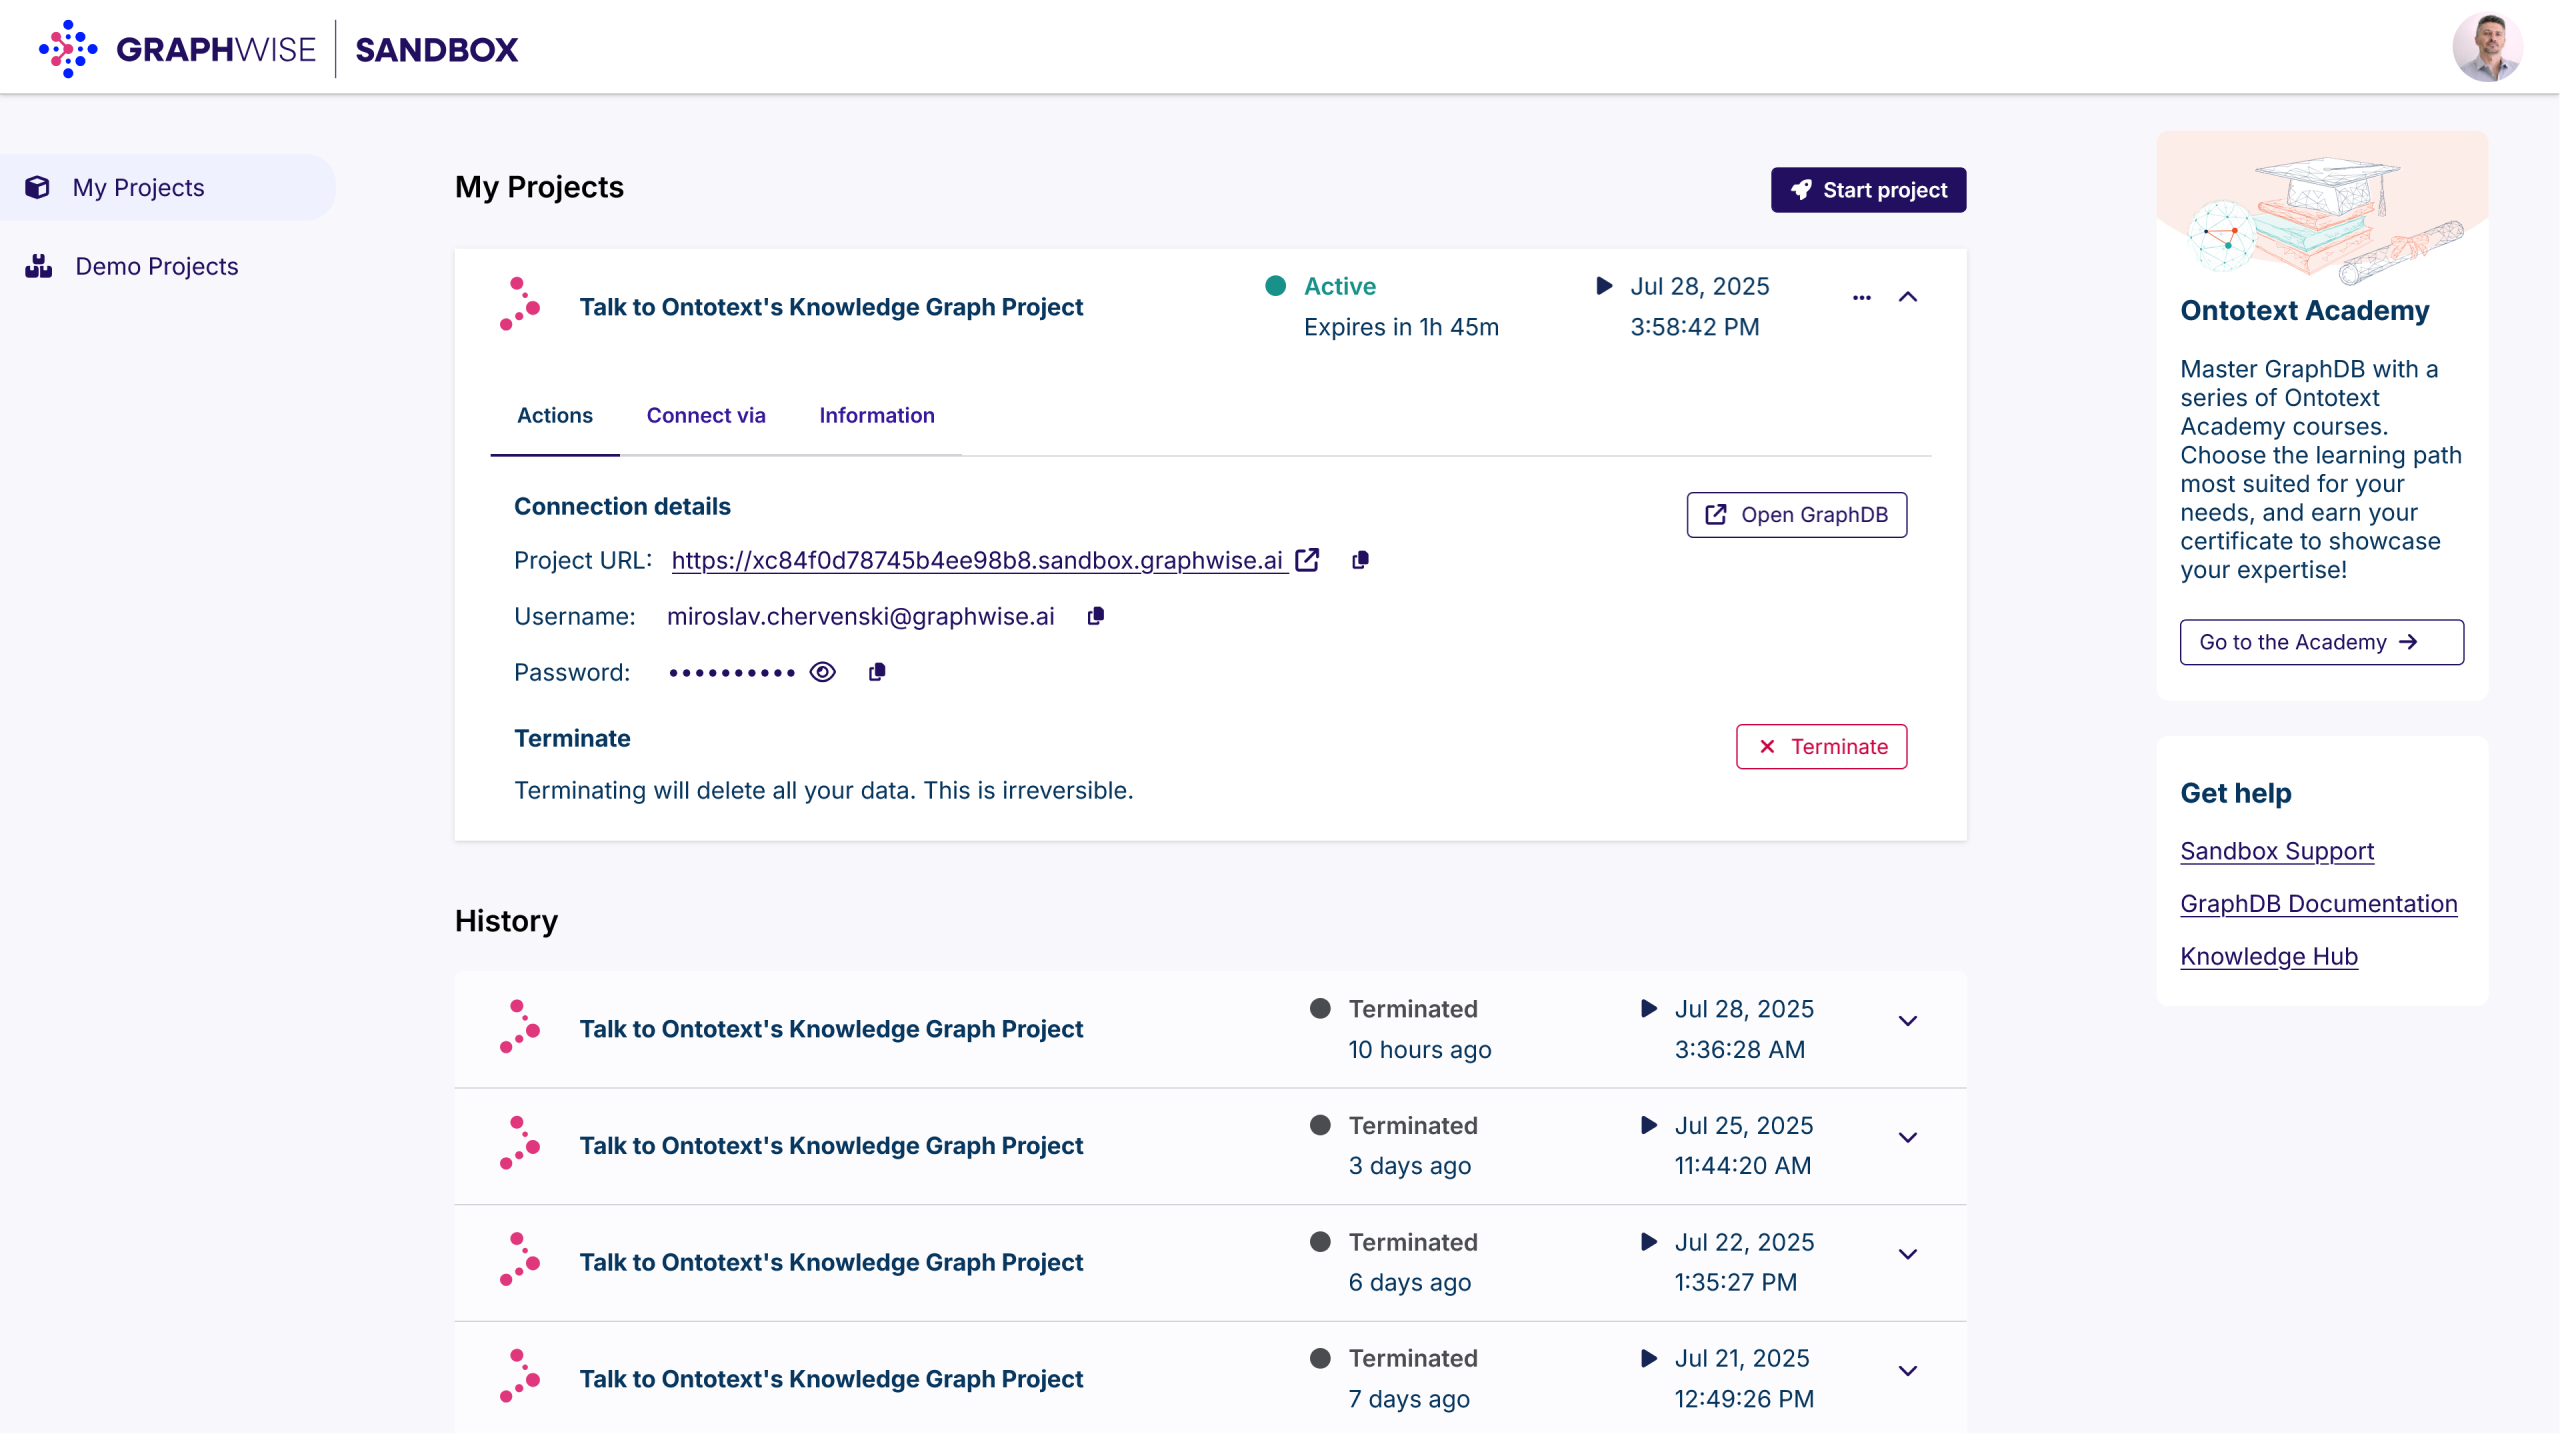Expand the history project from Jul 28 3:36:28 AM
Image resolution: width=2560 pixels, height=1434 pixels.
tap(1908, 1021)
